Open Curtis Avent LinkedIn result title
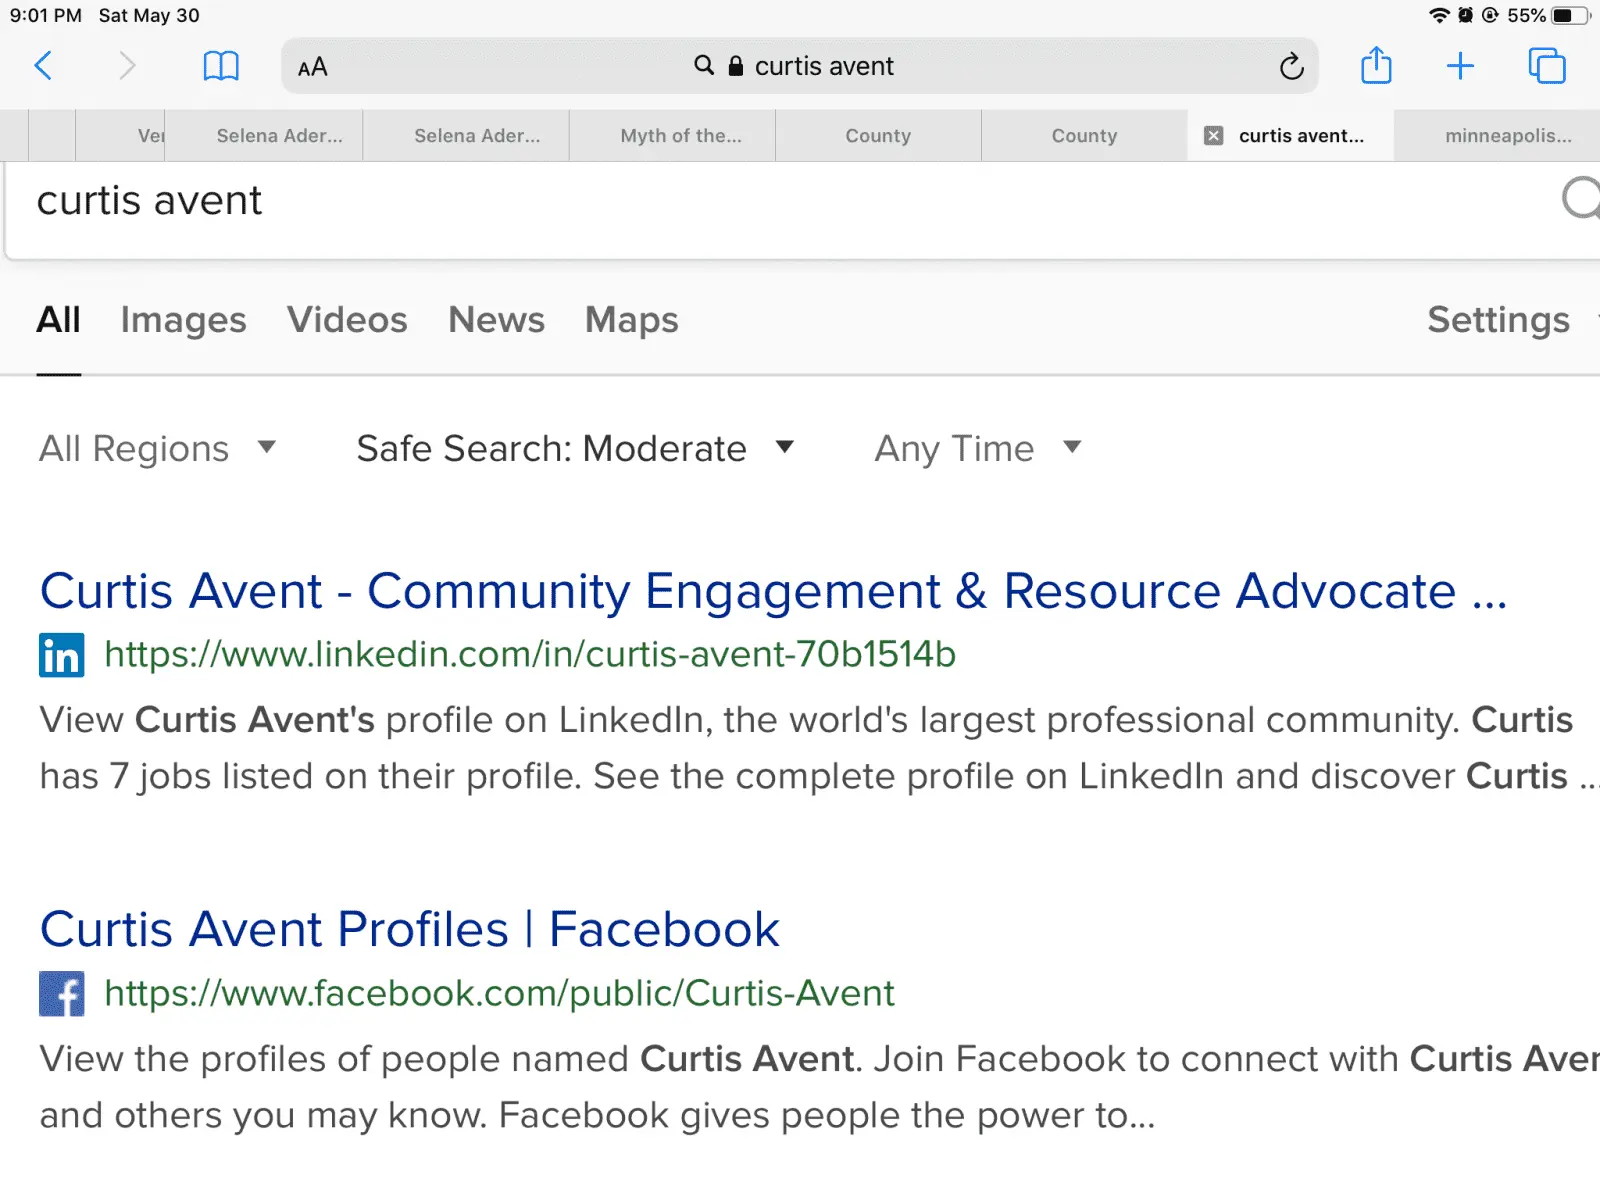This screenshot has height=1200, width=1600. [x=772, y=591]
